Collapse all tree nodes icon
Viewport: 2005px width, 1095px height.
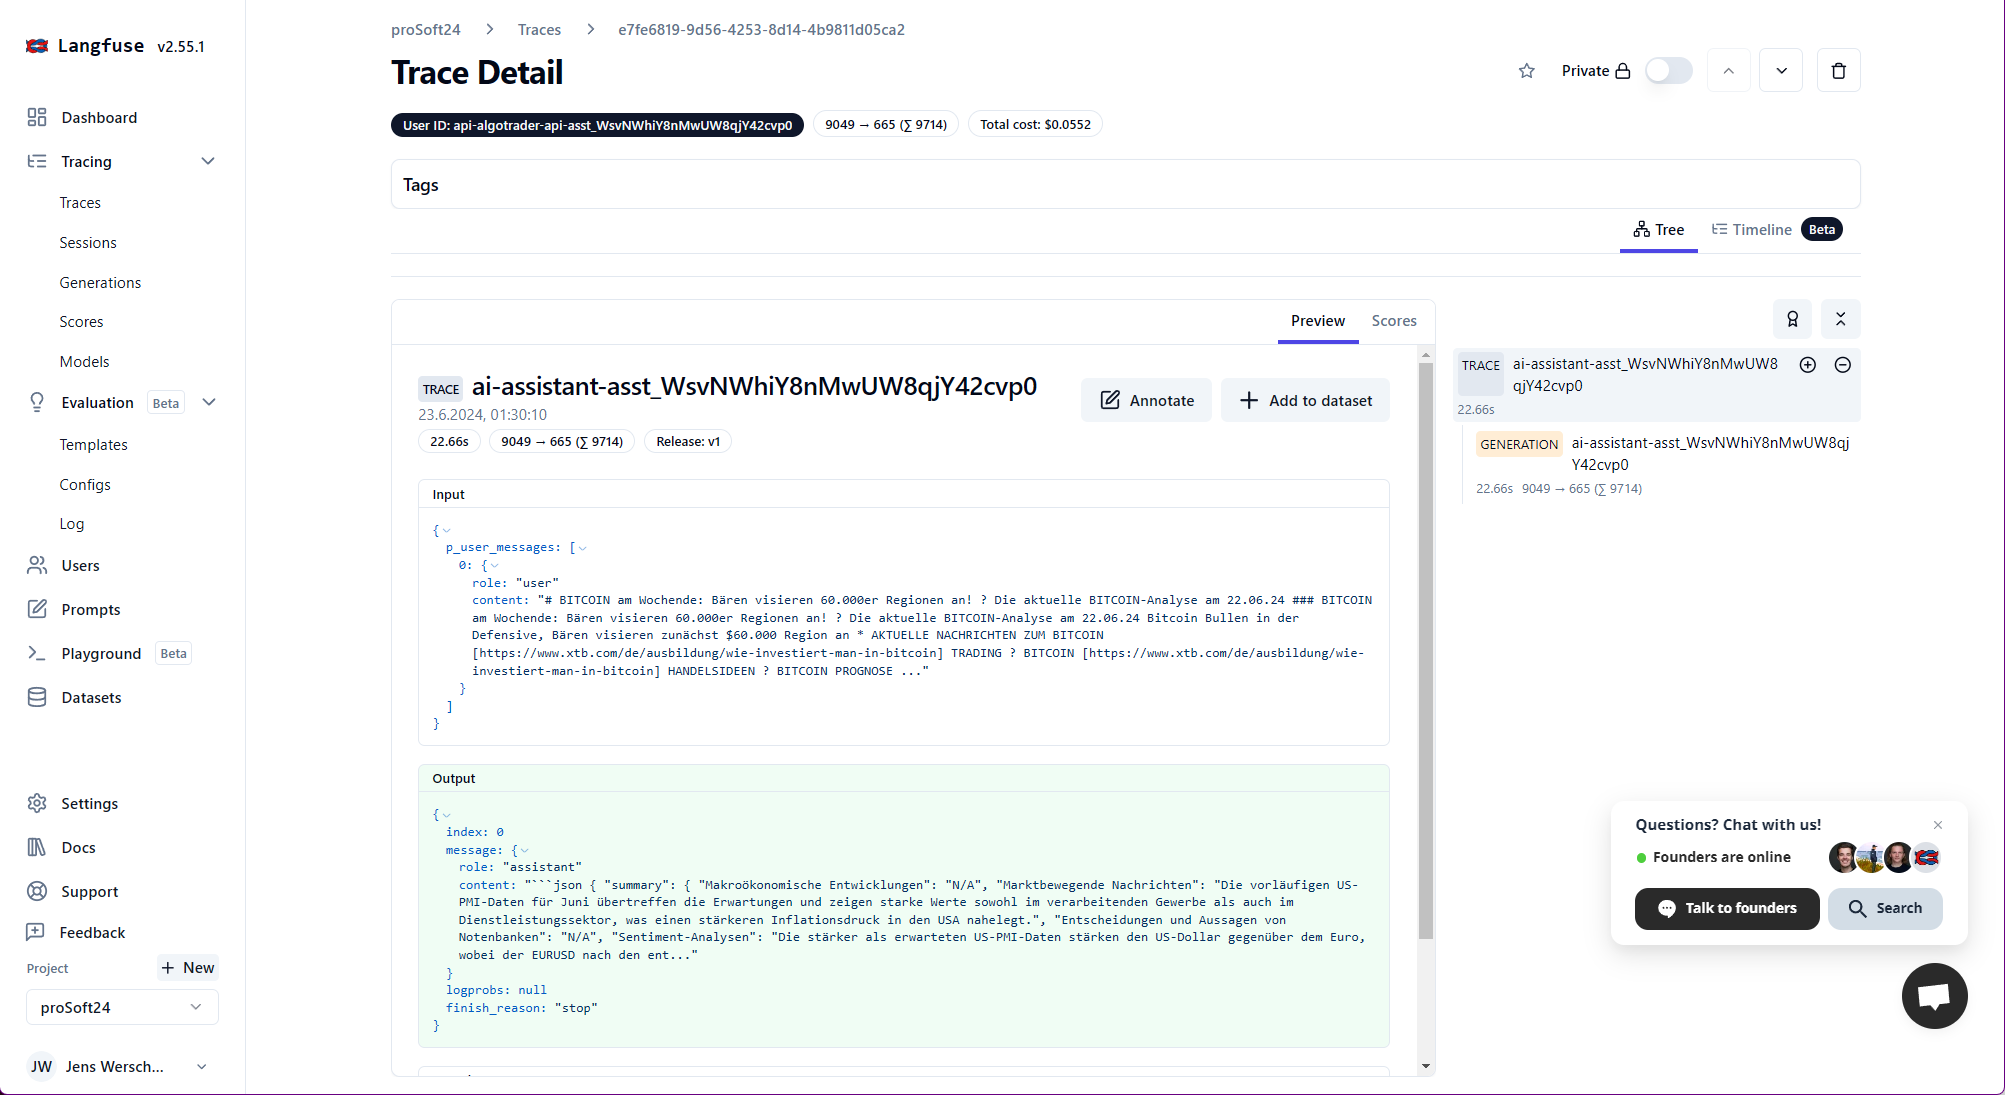coord(1840,320)
